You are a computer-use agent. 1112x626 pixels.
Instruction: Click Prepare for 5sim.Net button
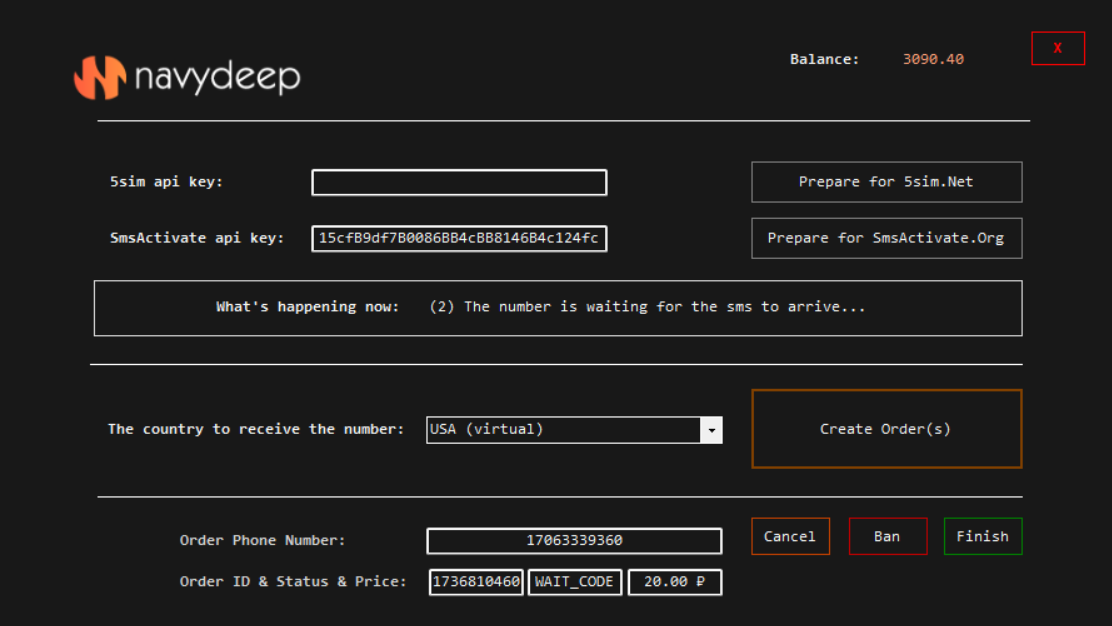[x=886, y=182]
